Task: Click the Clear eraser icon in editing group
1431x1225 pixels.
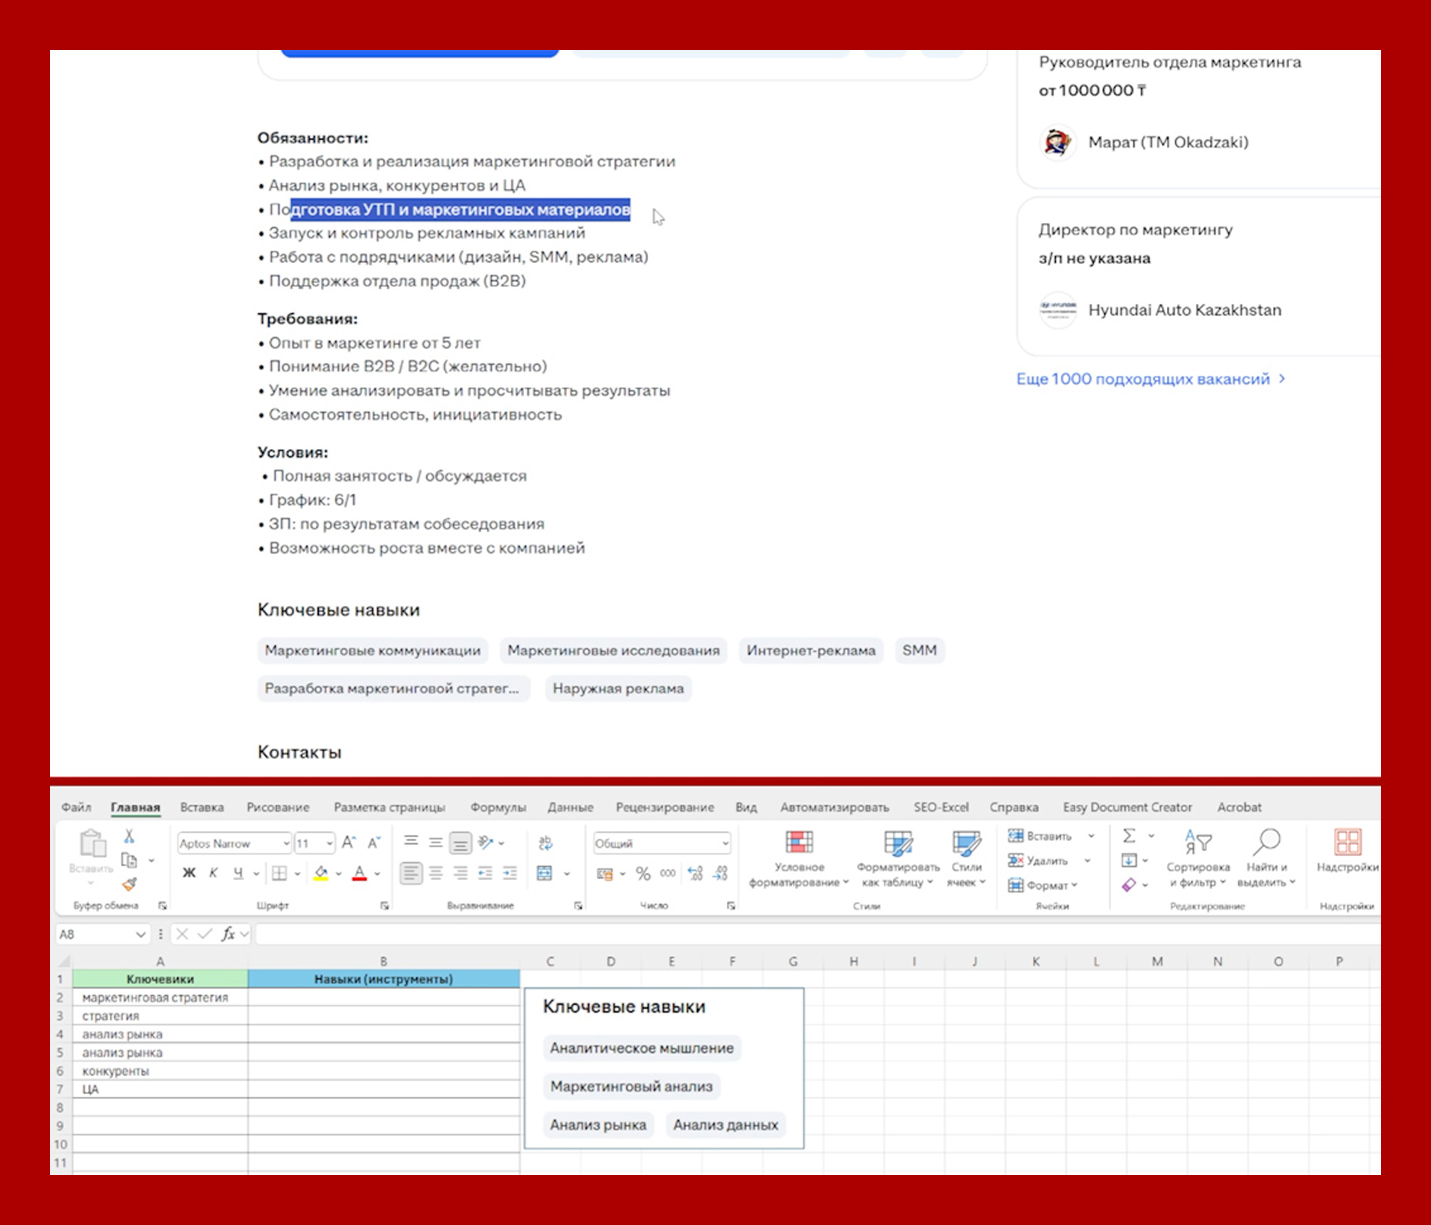Action: tap(1129, 884)
